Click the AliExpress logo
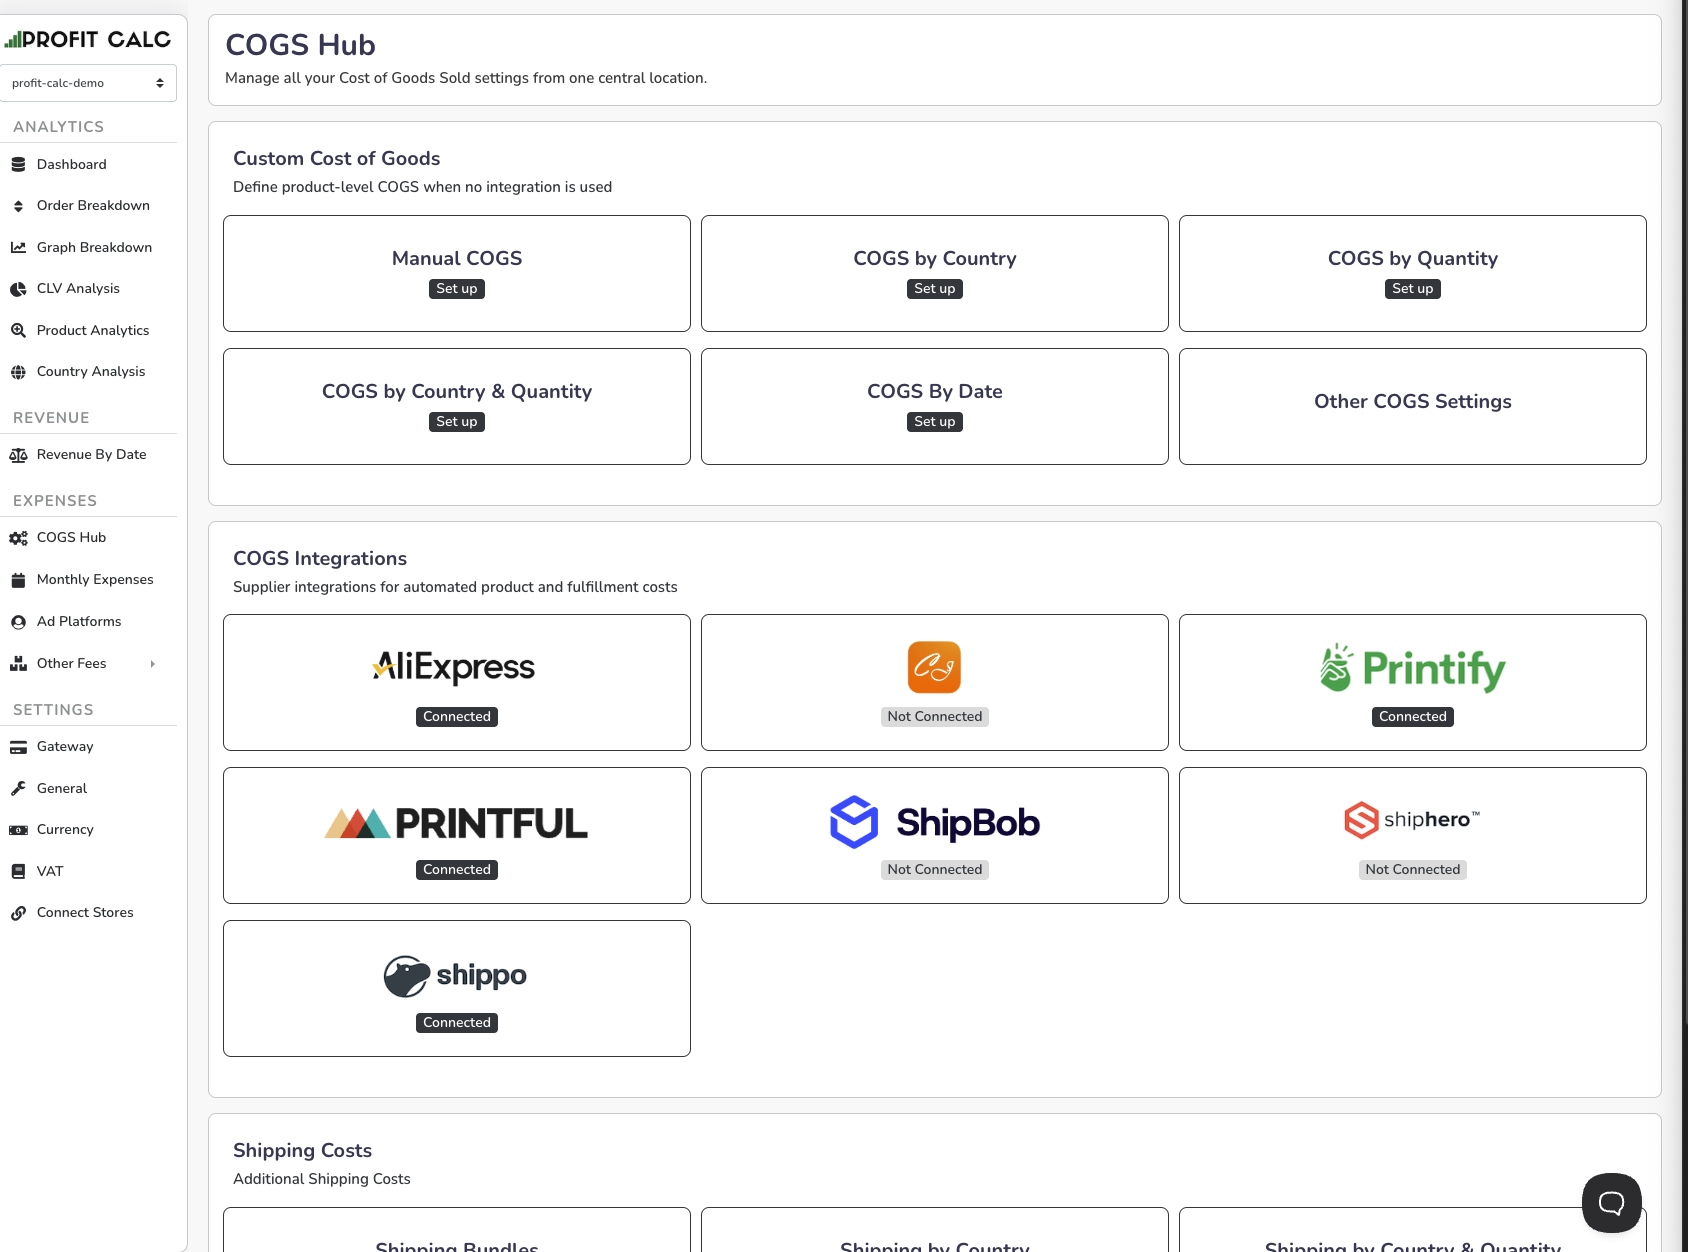Image resolution: width=1688 pixels, height=1252 pixels. coord(454,667)
